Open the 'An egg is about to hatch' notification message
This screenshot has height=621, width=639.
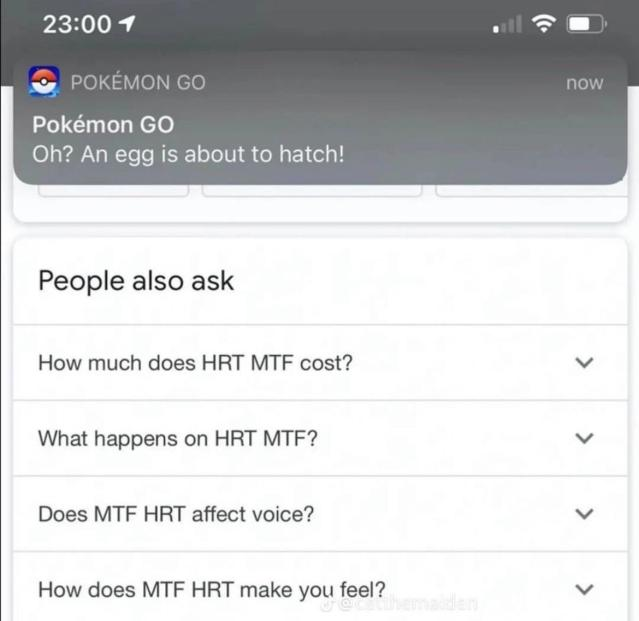pyautogui.click(x=188, y=155)
